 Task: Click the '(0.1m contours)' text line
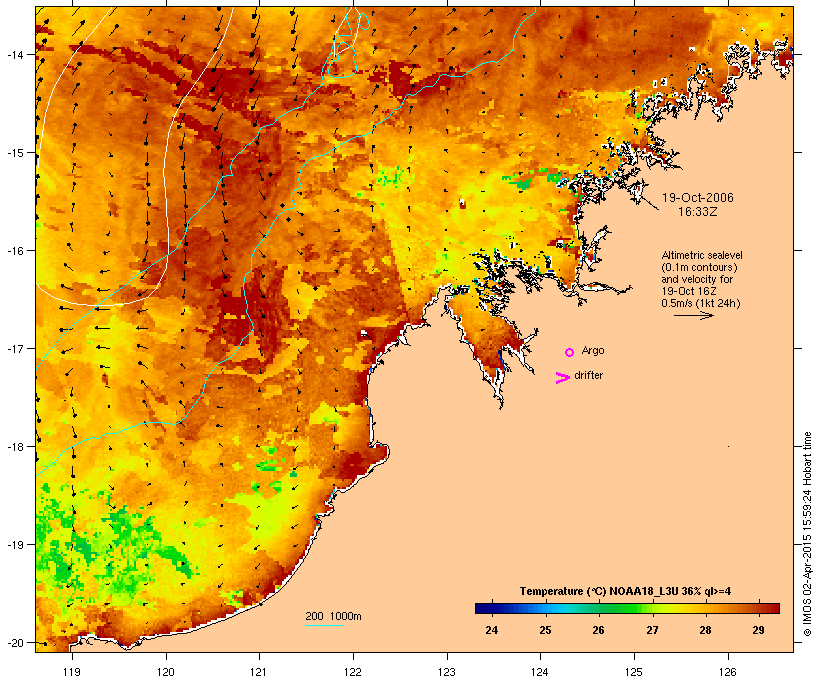tap(700, 267)
